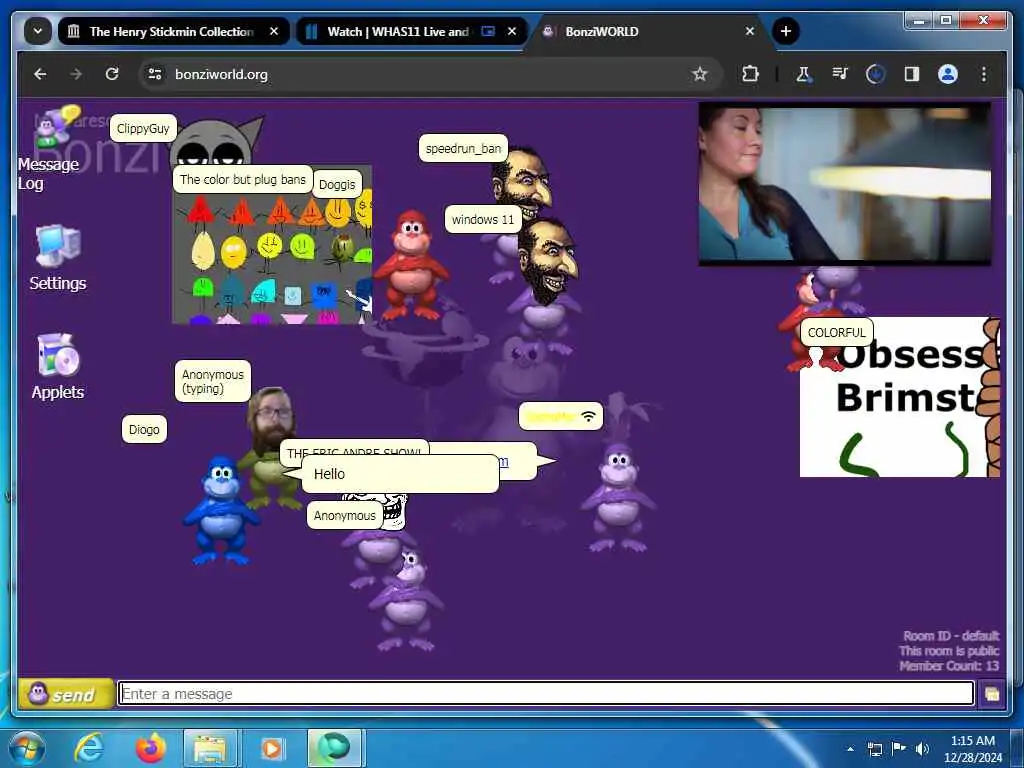Close the BonziWORLD tab
Viewport: 1024px width, 768px height.
(750, 31)
